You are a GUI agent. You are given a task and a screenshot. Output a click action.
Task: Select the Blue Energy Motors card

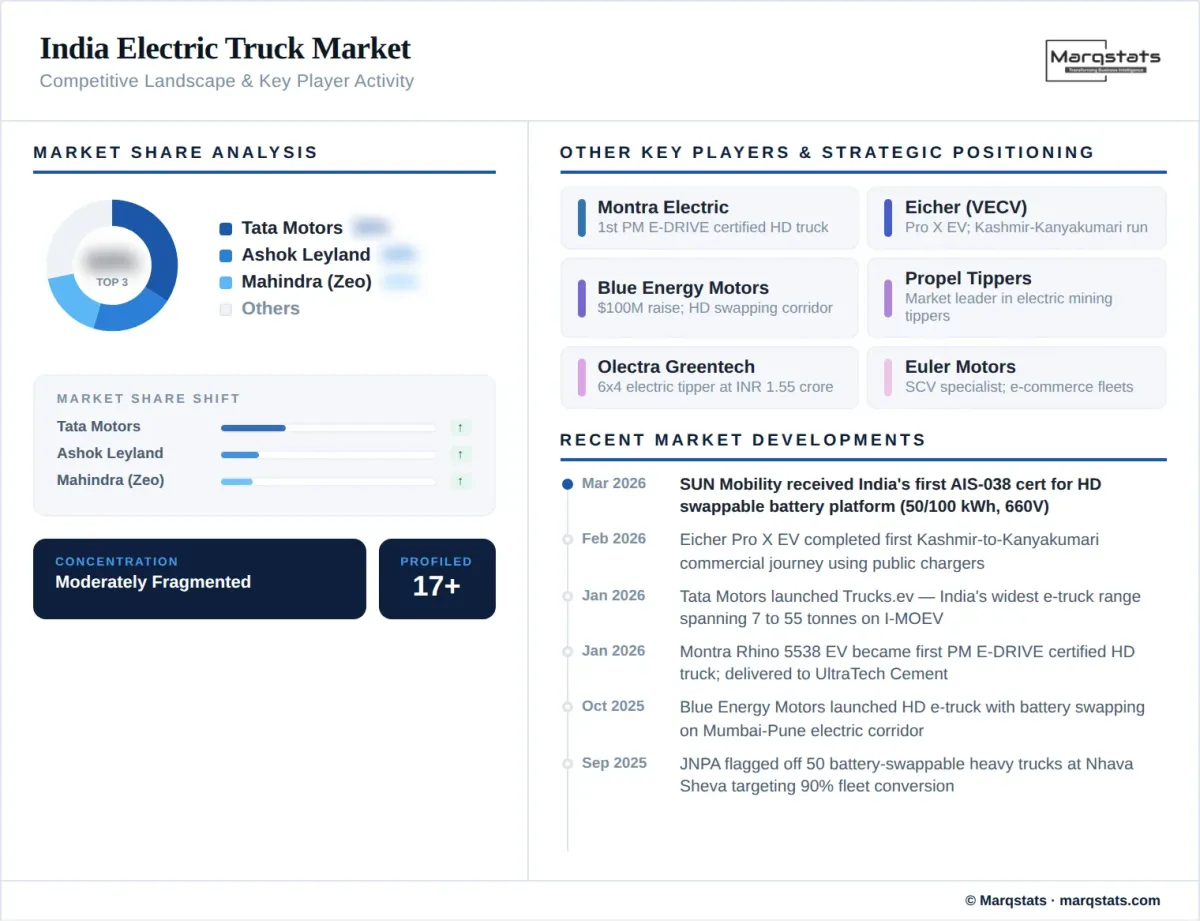(x=709, y=298)
